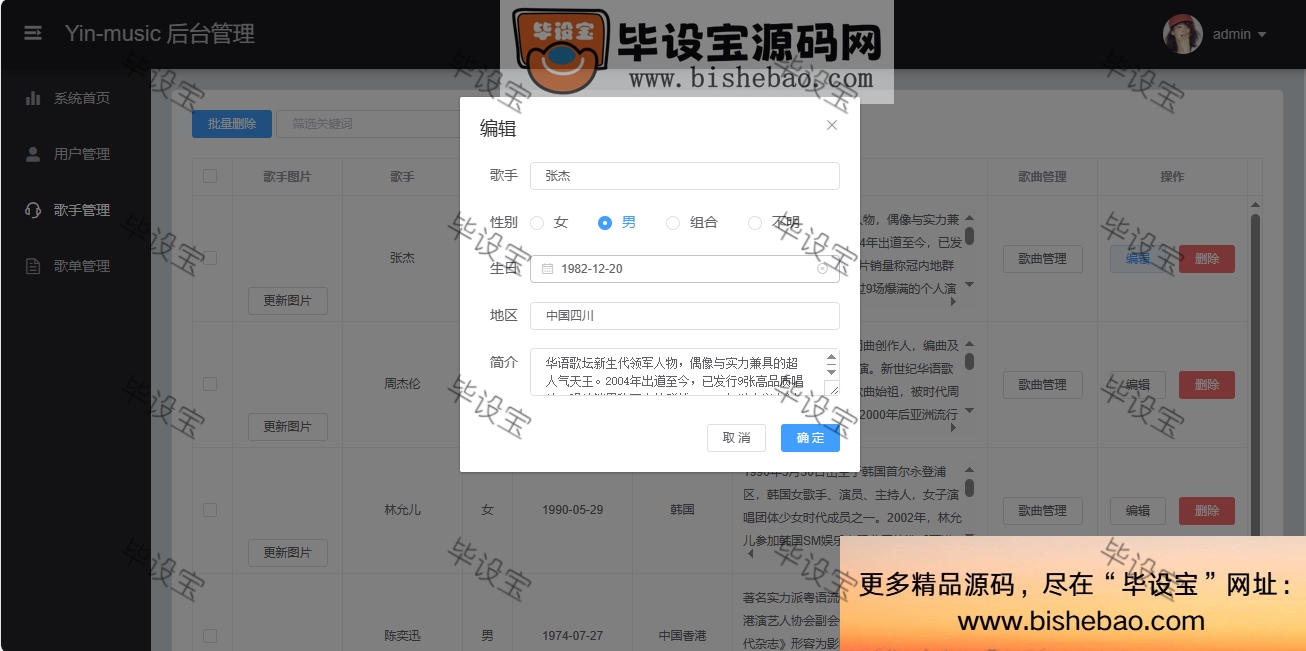
Task: Check the 陈奕迅 row checkbox
Action: point(210,635)
